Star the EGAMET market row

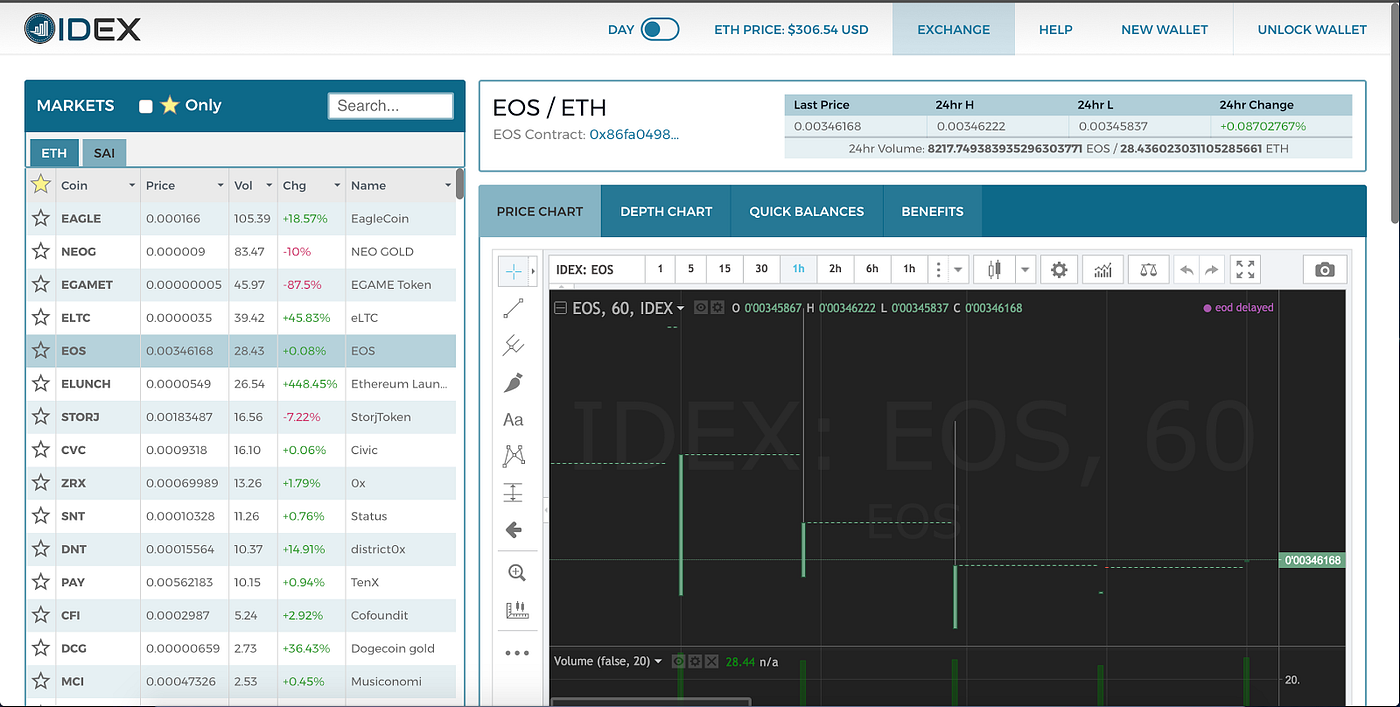pyautogui.click(x=40, y=284)
